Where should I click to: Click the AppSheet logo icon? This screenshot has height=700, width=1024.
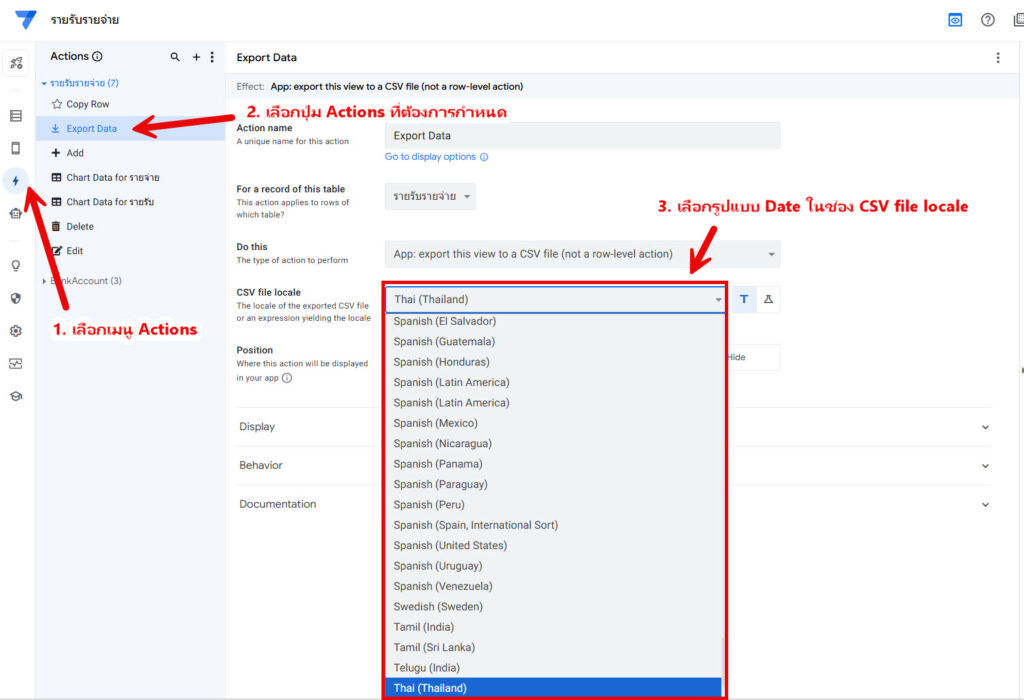(x=25, y=19)
